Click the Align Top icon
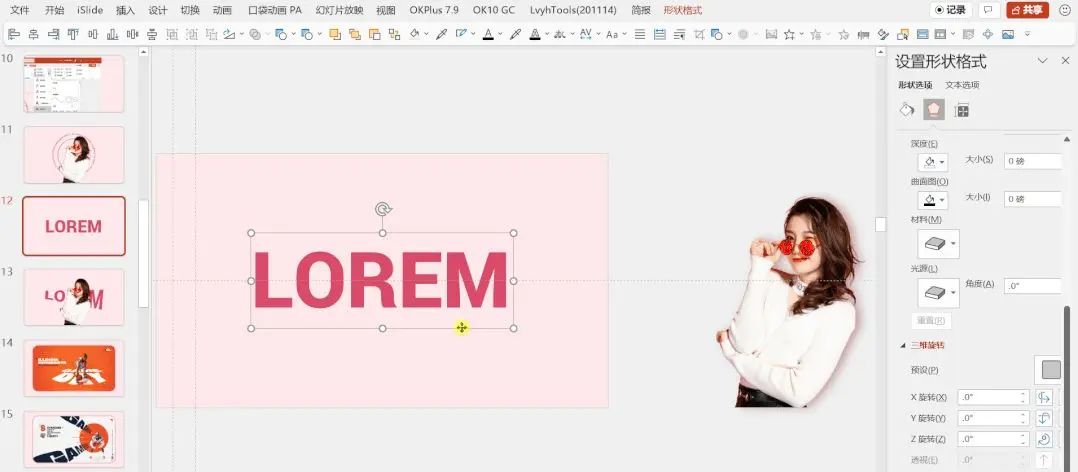The width and height of the screenshot is (1078, 472). (73, 34)
